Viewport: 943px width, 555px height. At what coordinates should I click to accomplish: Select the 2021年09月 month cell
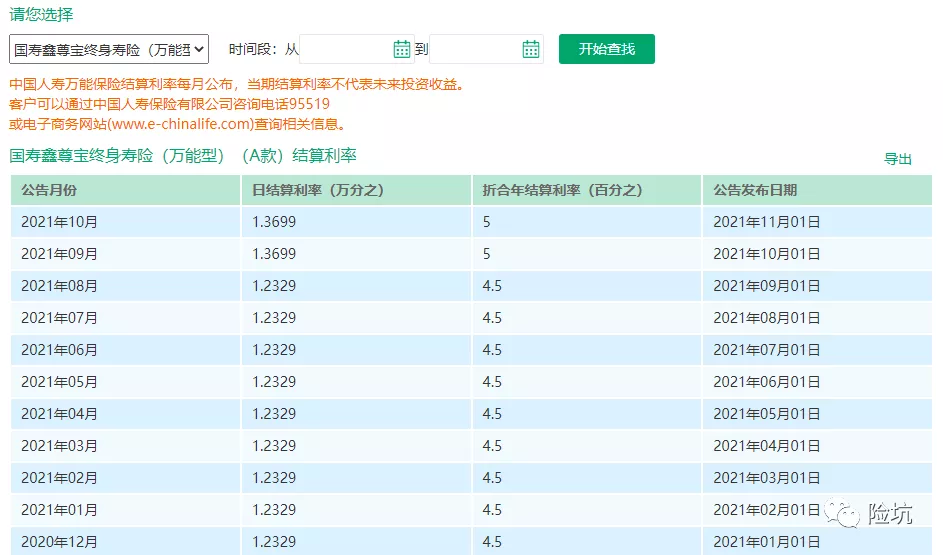125,254
